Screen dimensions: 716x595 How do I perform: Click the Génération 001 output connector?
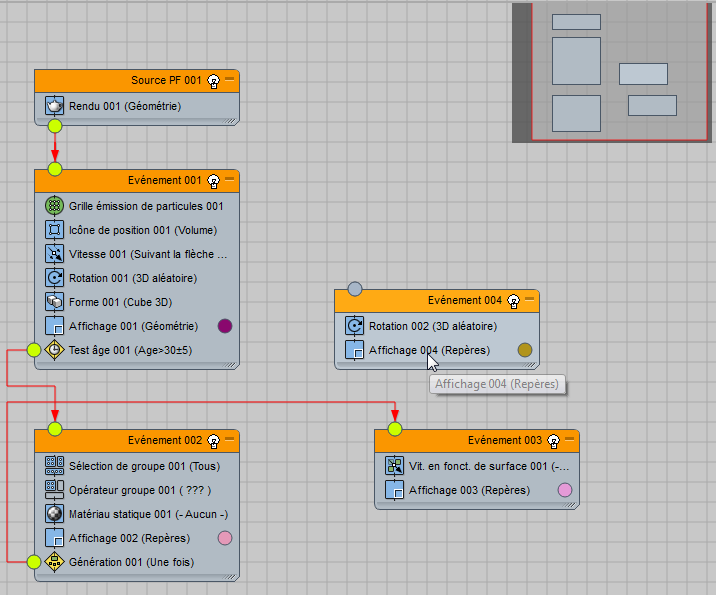click(x=34, y=562)
